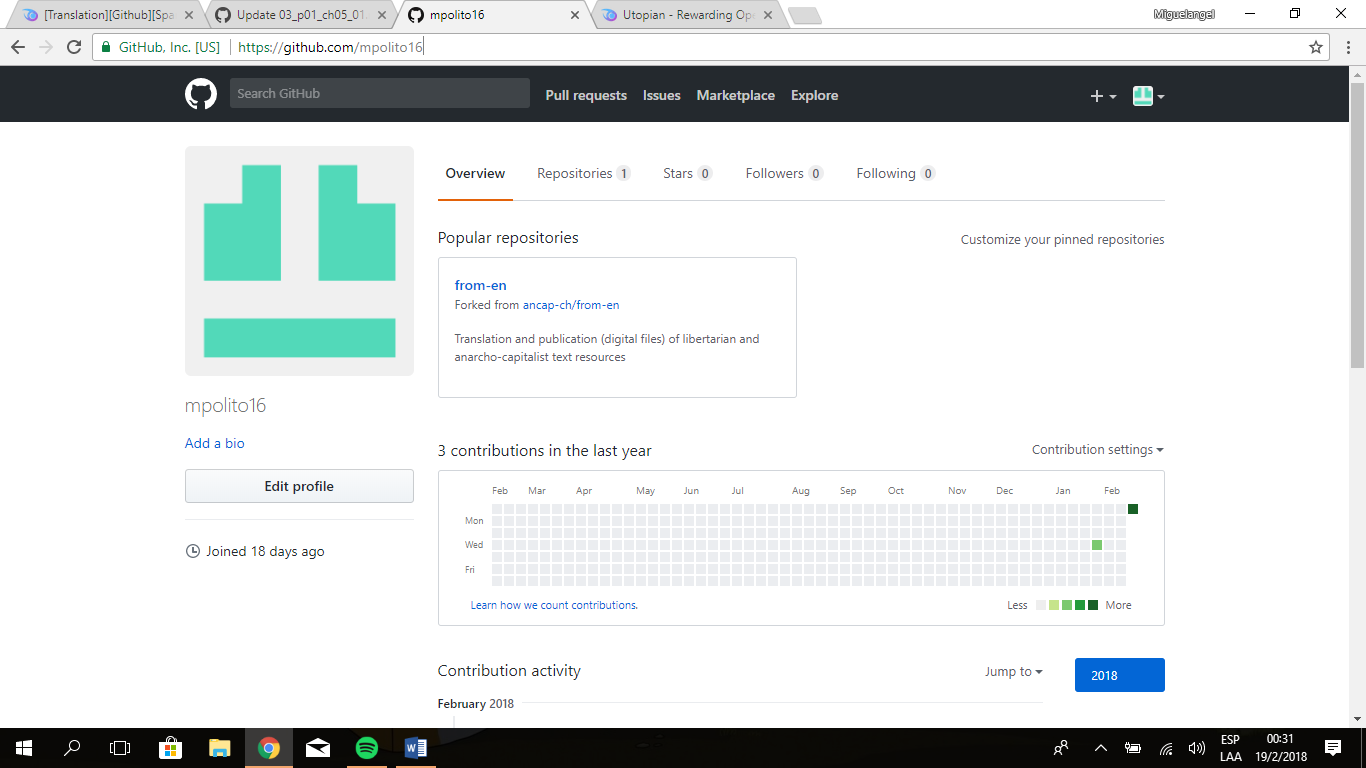The height and width of the screenshot is (768, 1366).
Task: Open the from-en repository link
Action: coord(480,285)
